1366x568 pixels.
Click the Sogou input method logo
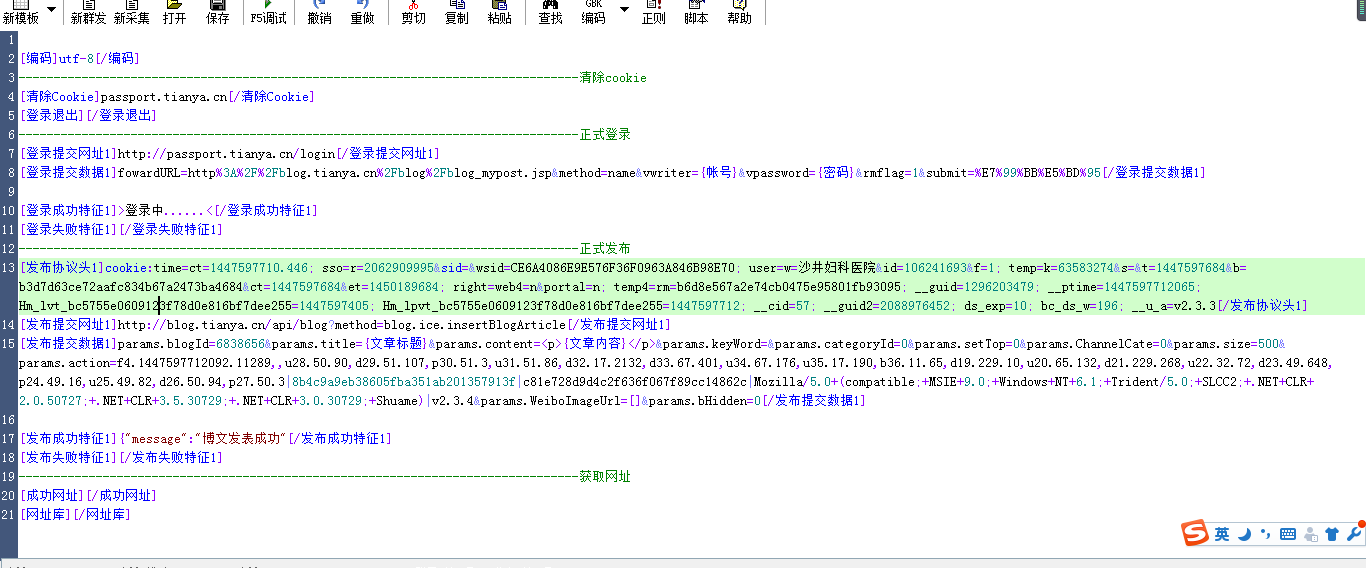pos(1194,534)
